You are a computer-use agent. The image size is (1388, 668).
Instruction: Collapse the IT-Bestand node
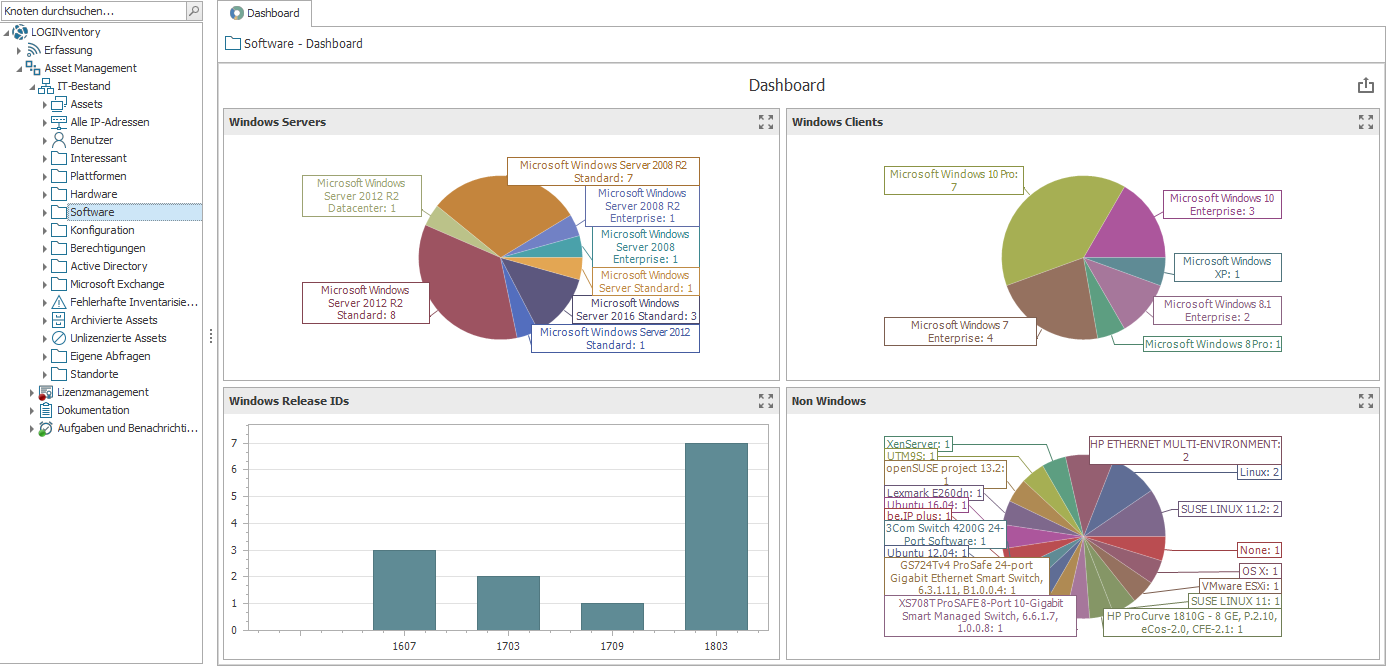coord(33,87)
